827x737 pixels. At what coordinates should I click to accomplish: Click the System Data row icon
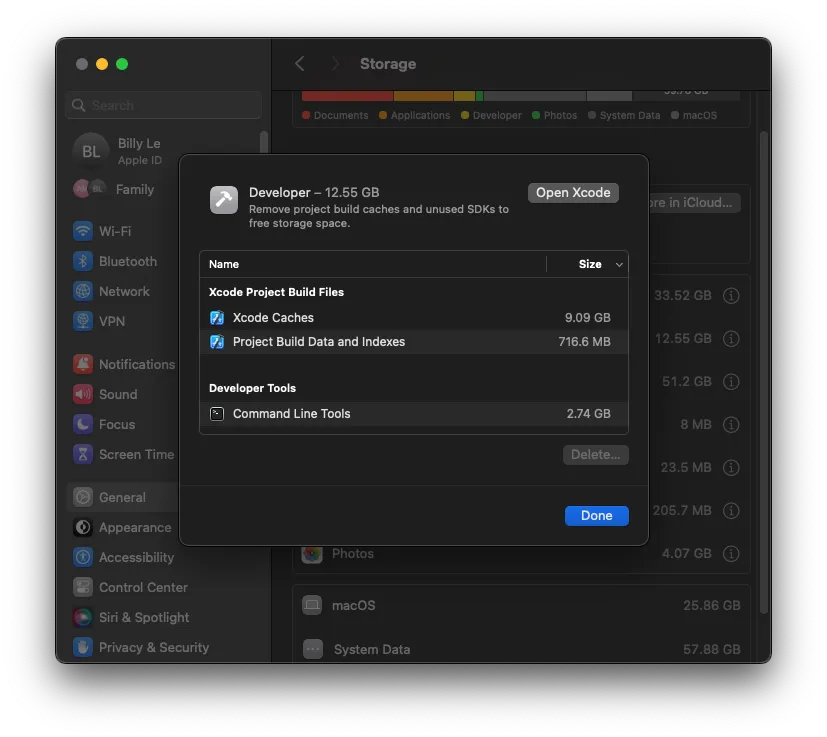pyautogui.click(x=313, y=649)
